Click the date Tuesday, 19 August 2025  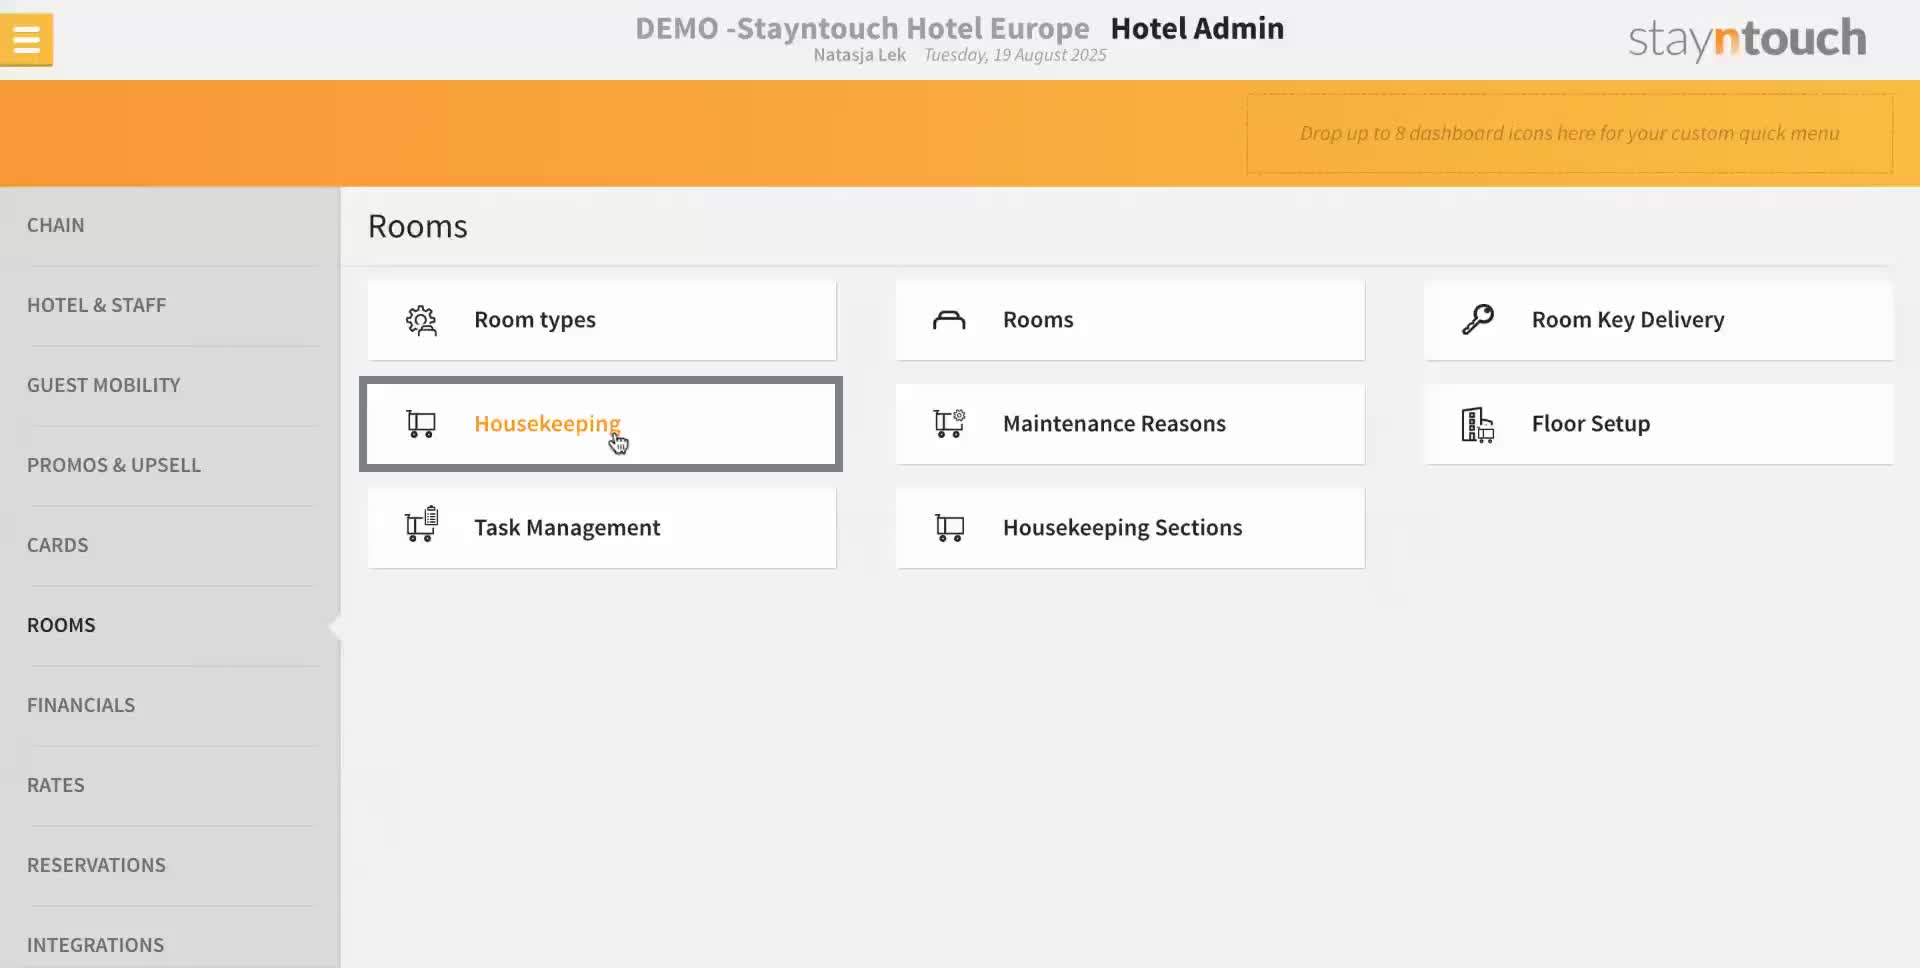pyautogui.click(x=1015, y=55)
